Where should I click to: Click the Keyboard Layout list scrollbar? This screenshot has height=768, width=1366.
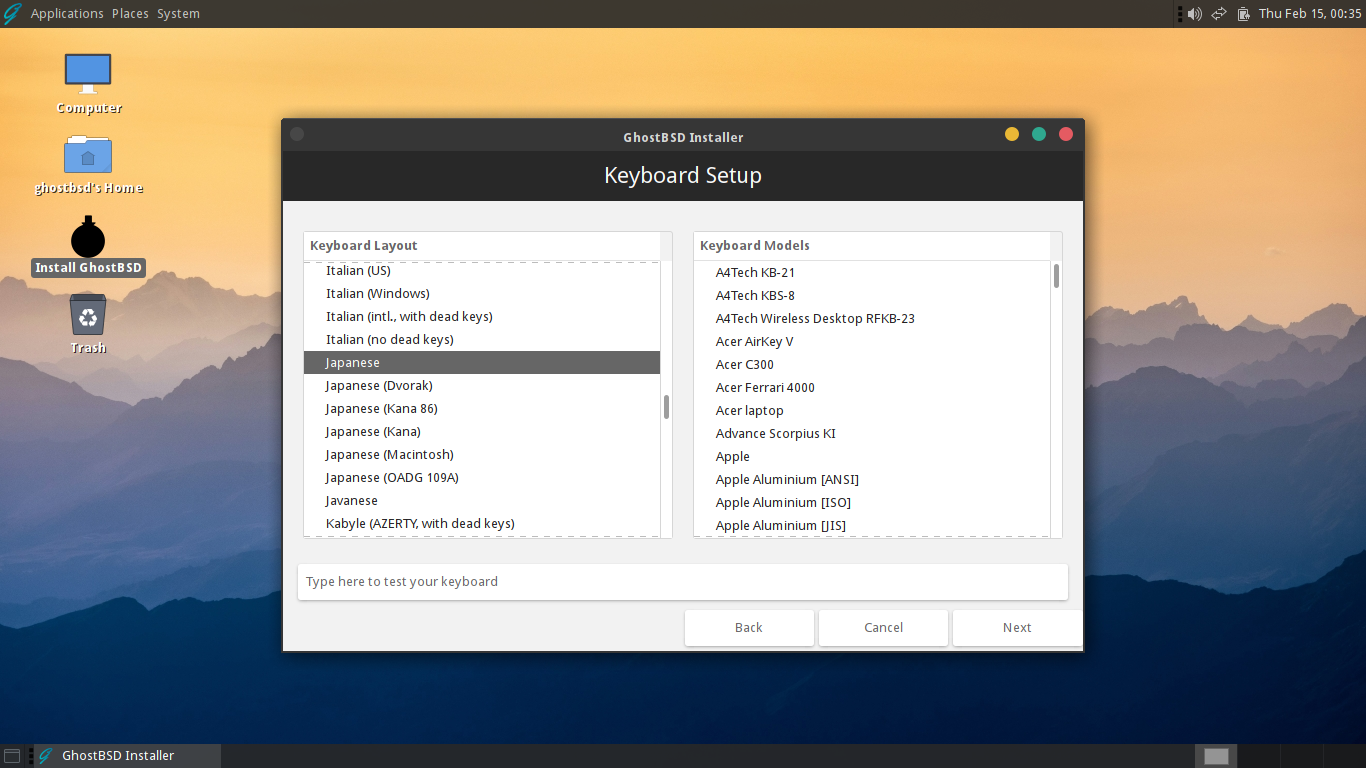[666, 407]
